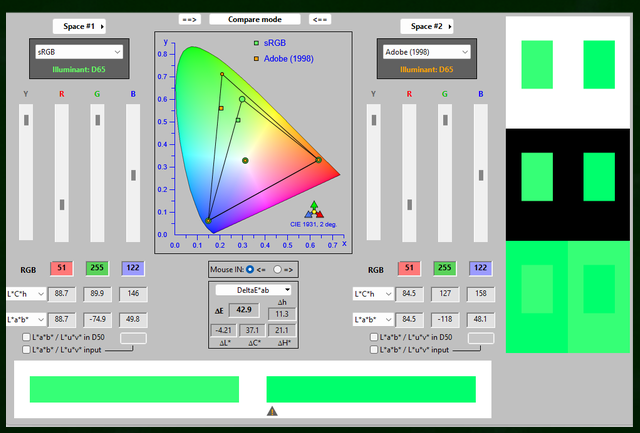Enable Space #2 L*a*b* / L*u*v* input
640x433 pixels.
(x=373, y=350)
